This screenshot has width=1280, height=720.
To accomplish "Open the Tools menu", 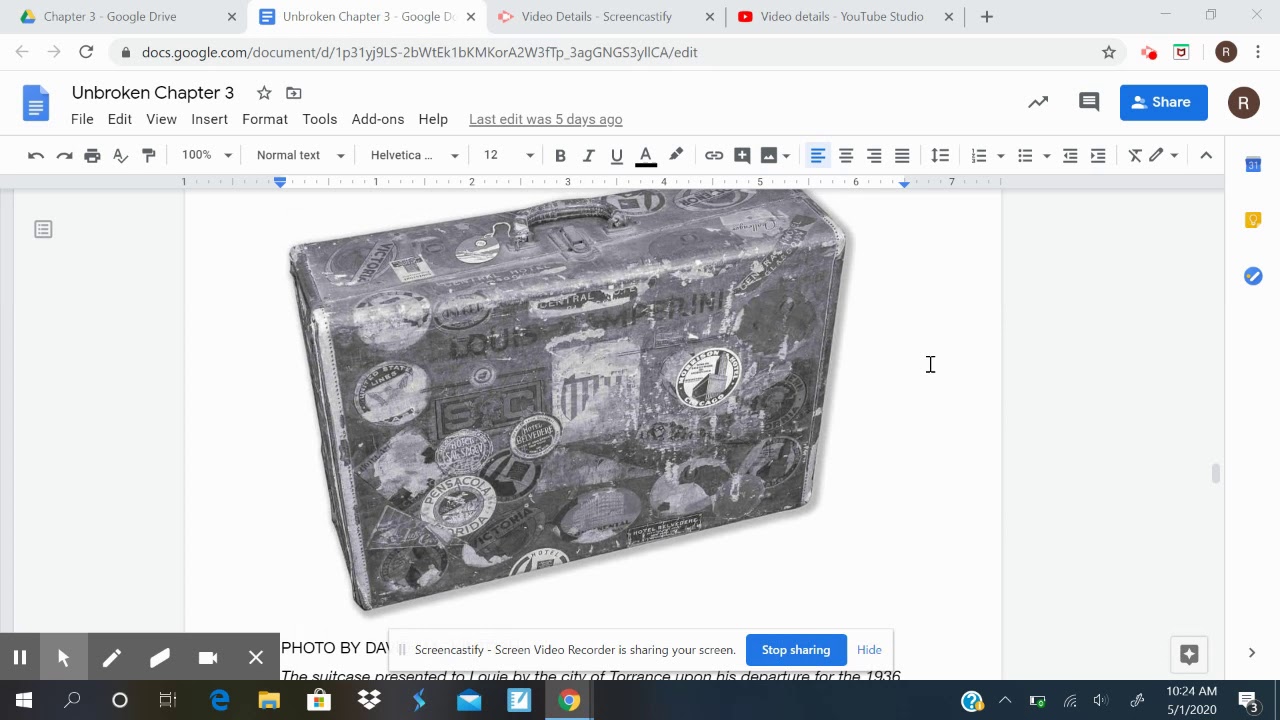I will tap(320, 119).
